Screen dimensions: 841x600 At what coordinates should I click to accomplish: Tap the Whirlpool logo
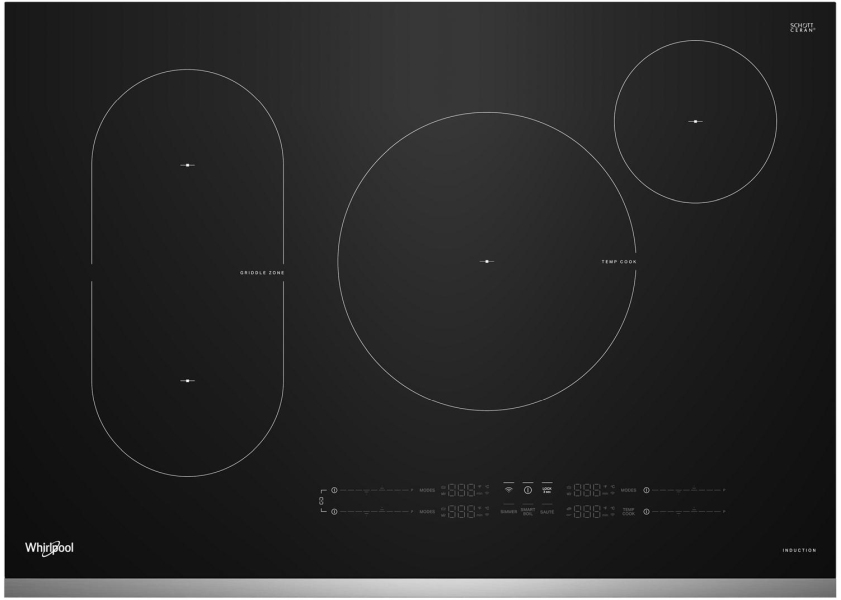click(49, 548)
